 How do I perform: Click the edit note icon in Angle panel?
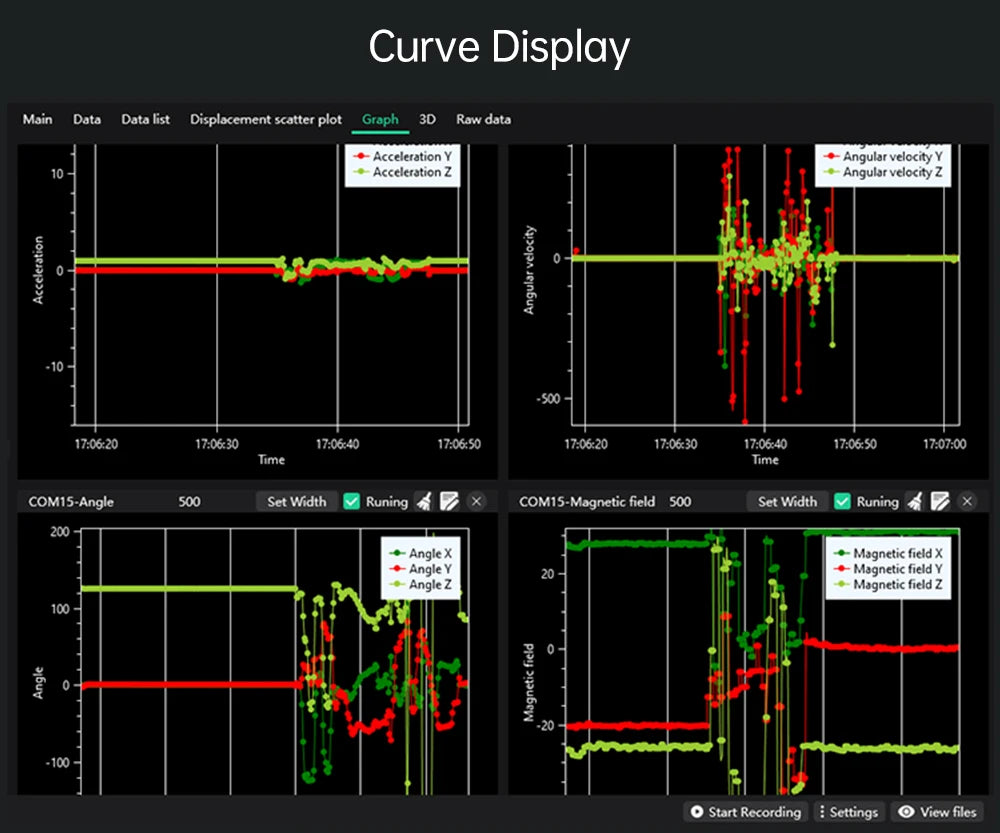coord(450,501)
